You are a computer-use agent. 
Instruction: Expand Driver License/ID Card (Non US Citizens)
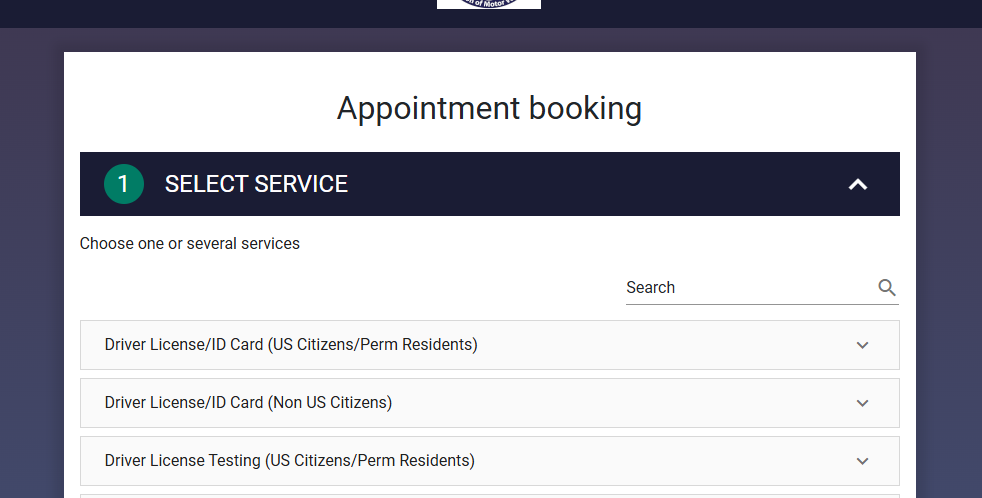(x=490, y=403)
